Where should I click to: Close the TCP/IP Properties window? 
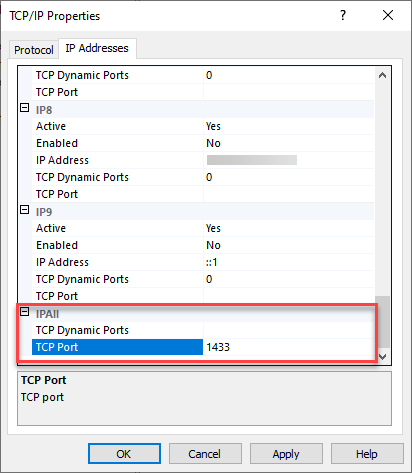(x=388, y=15)
